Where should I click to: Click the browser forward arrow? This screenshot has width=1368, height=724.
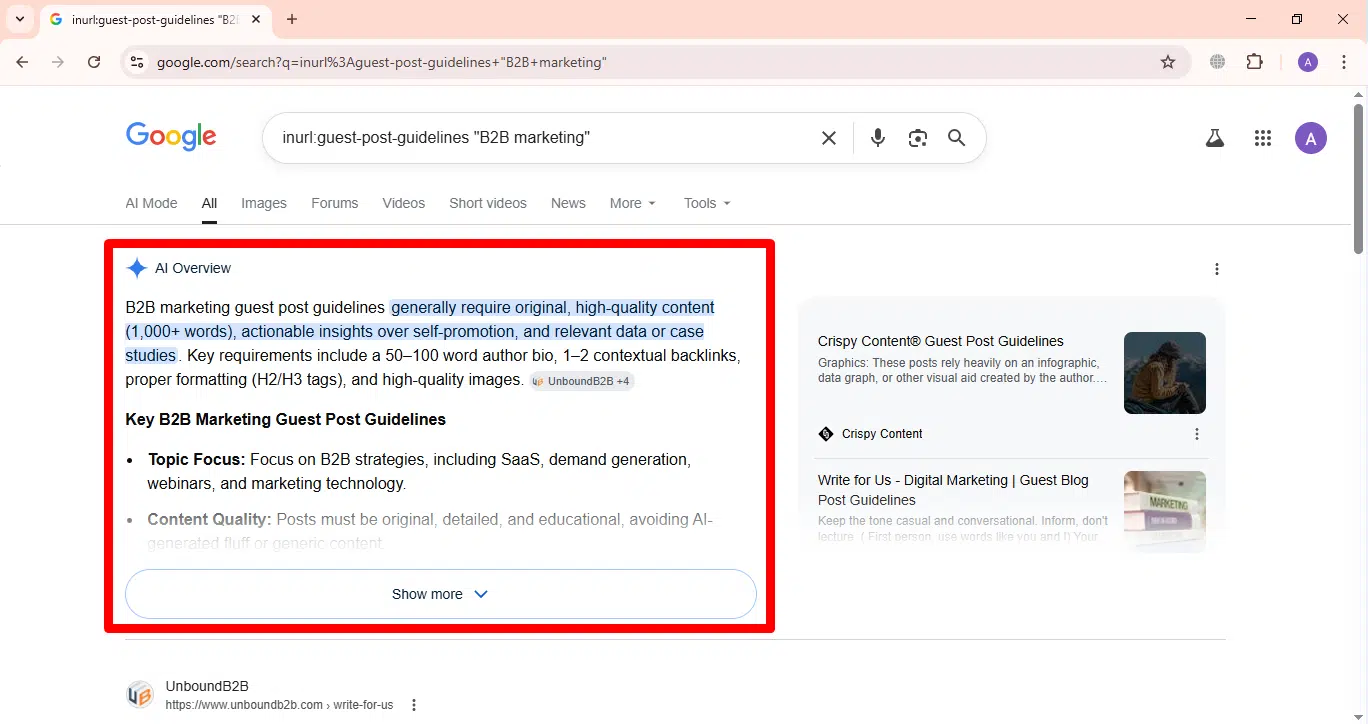pos(58,62)
